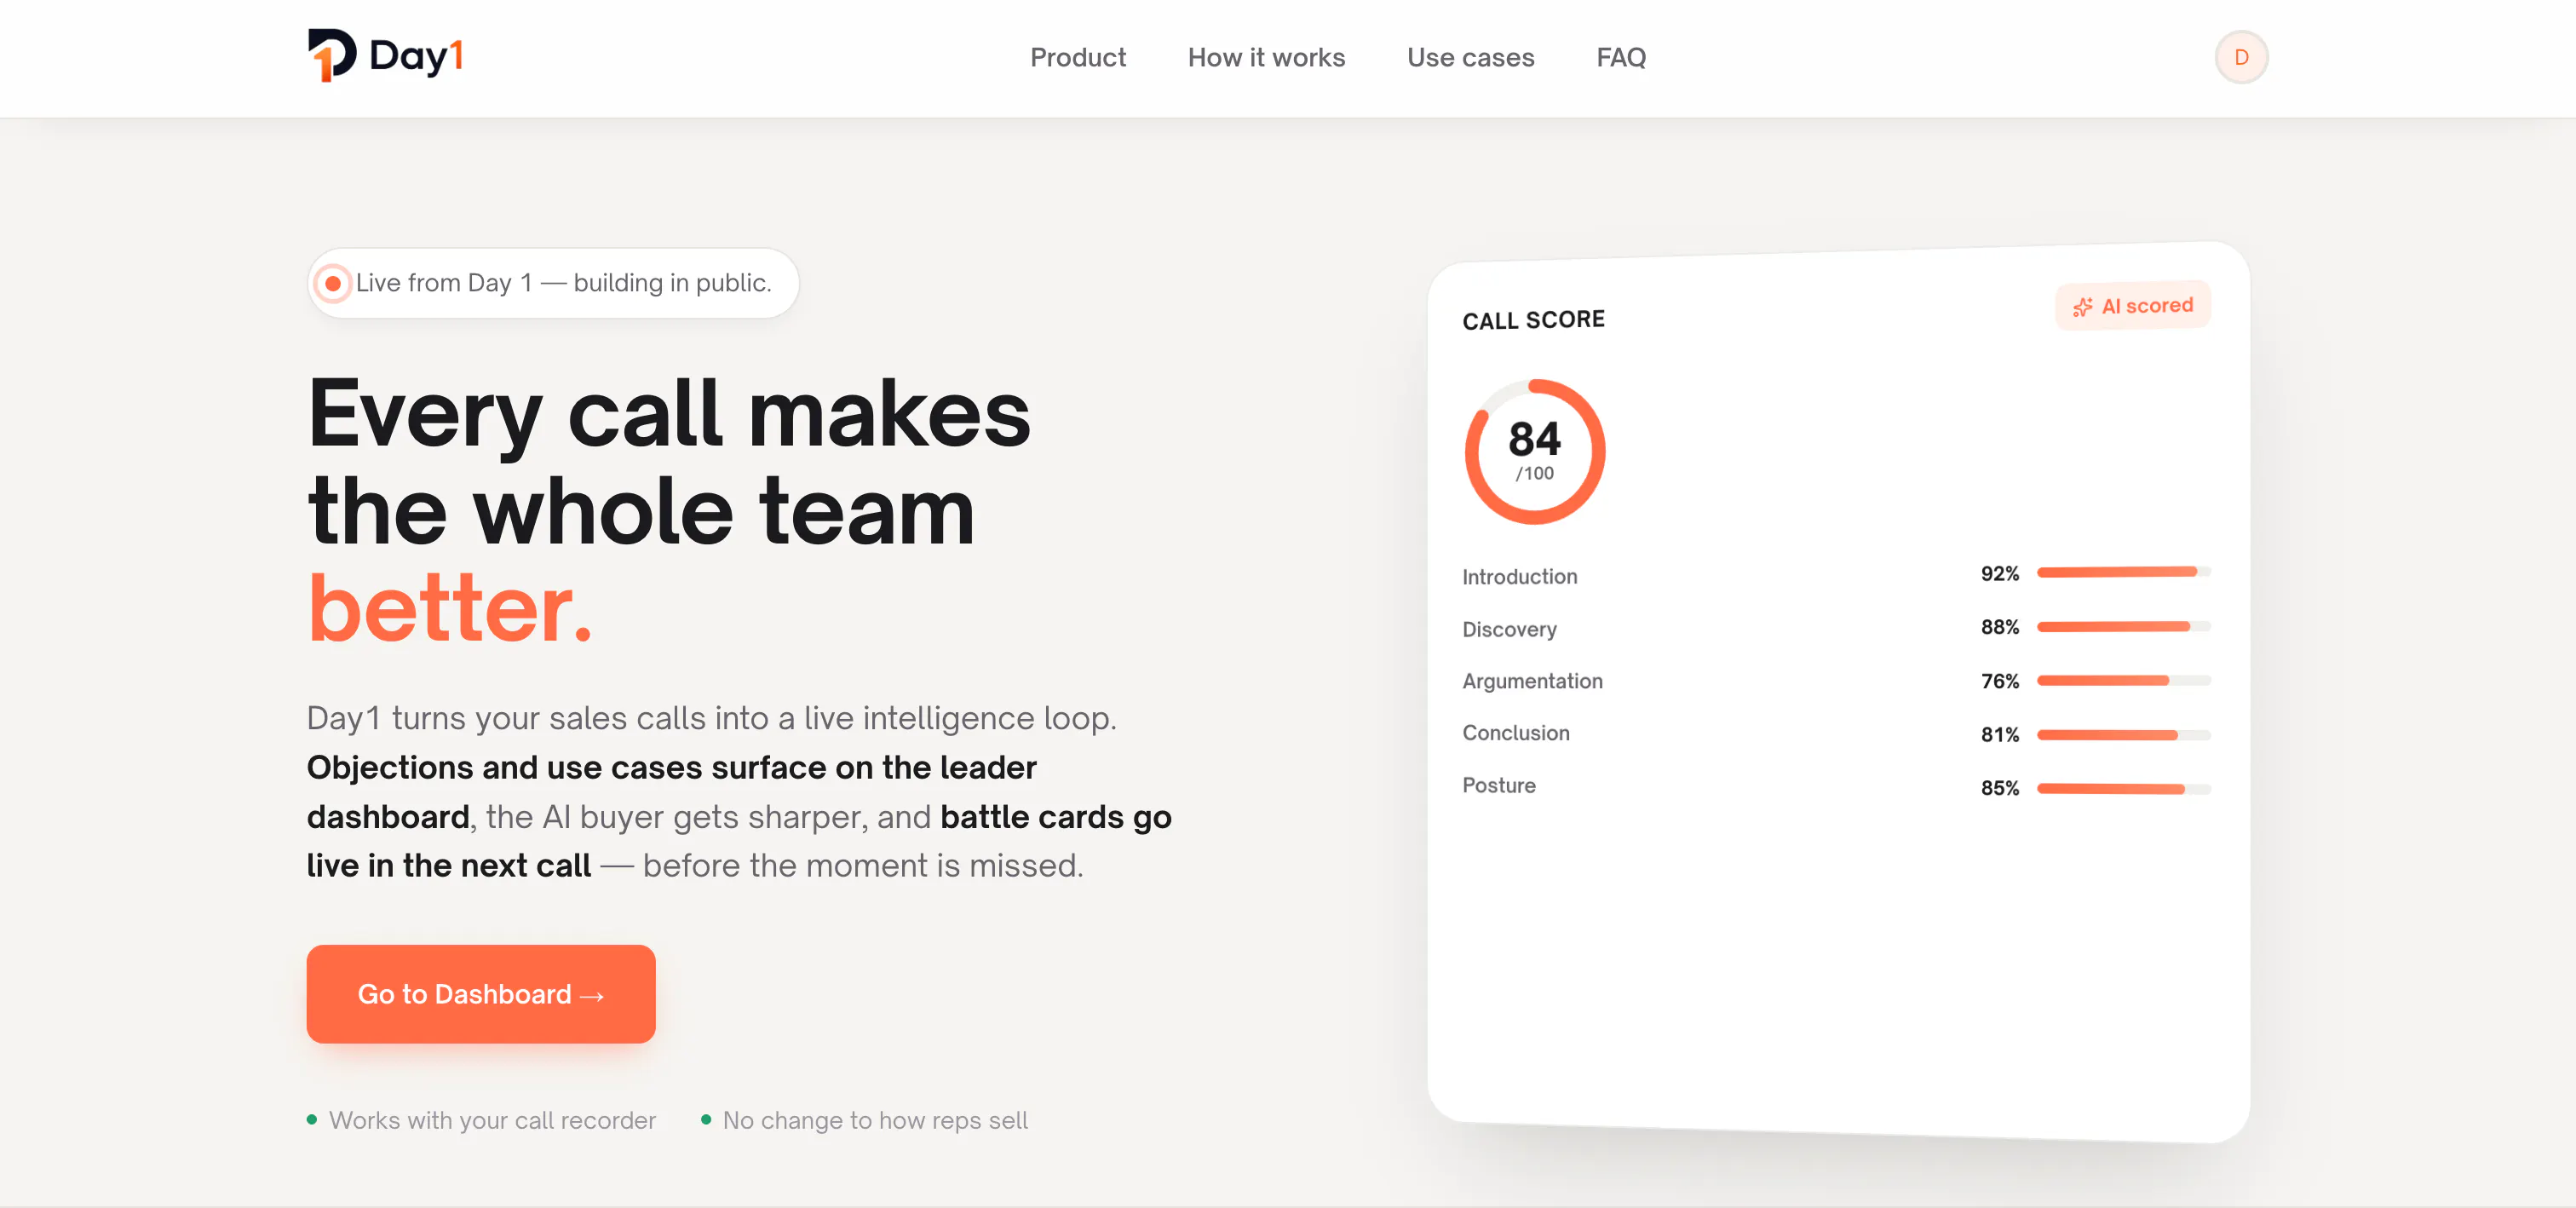Screen dimensions: 2576x1208
Task: Click the Introduction row label
Action: (1520, 576)
